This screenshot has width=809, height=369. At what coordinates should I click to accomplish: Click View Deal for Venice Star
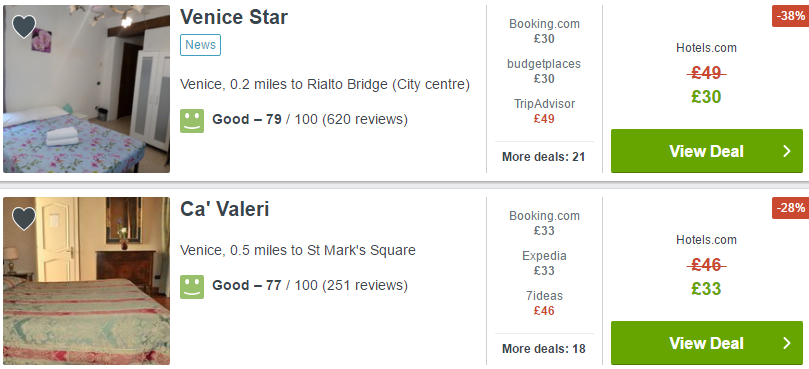coord(707,151)
